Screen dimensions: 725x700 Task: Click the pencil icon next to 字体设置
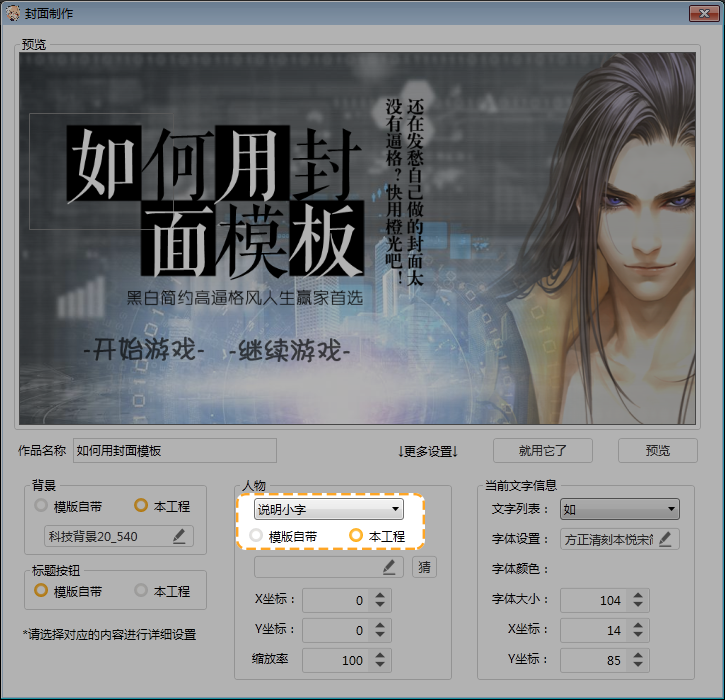tap(665, 540)
